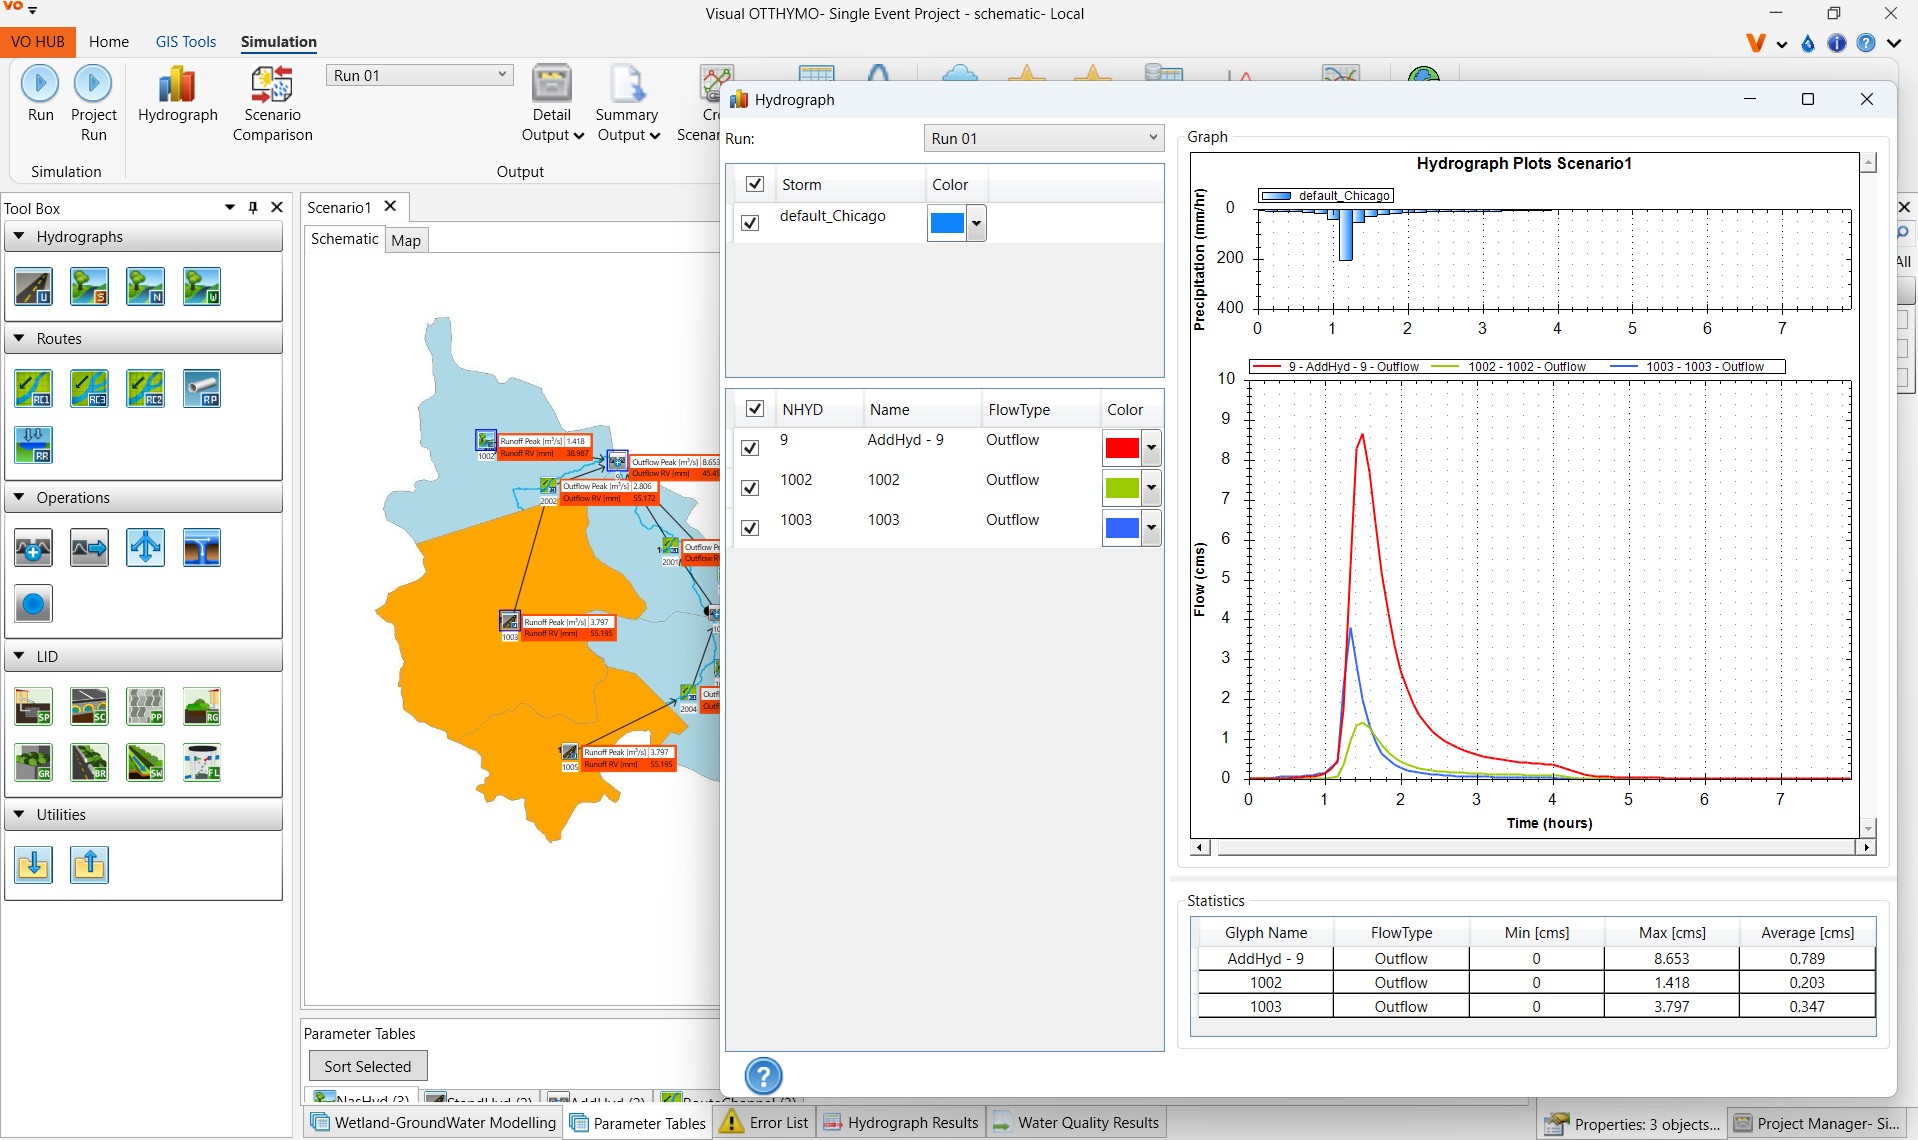Select the RC3 route channel tool
This screenshot has width=1918, height=1140.
[89, 389]
